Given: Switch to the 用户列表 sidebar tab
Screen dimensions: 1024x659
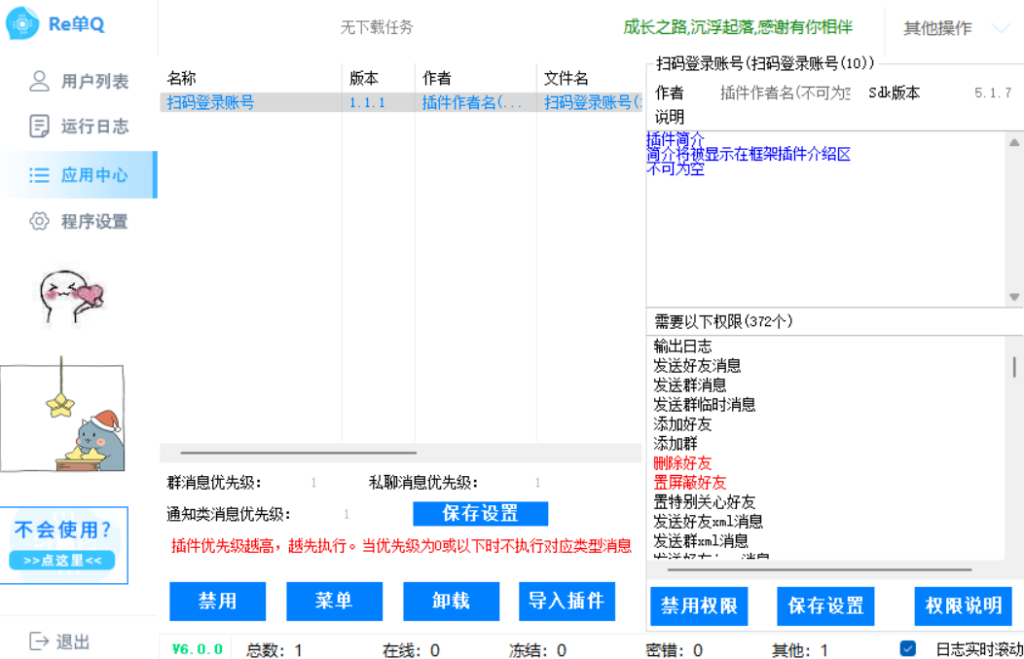Looking at the screenshot, I should coord(94,81).
